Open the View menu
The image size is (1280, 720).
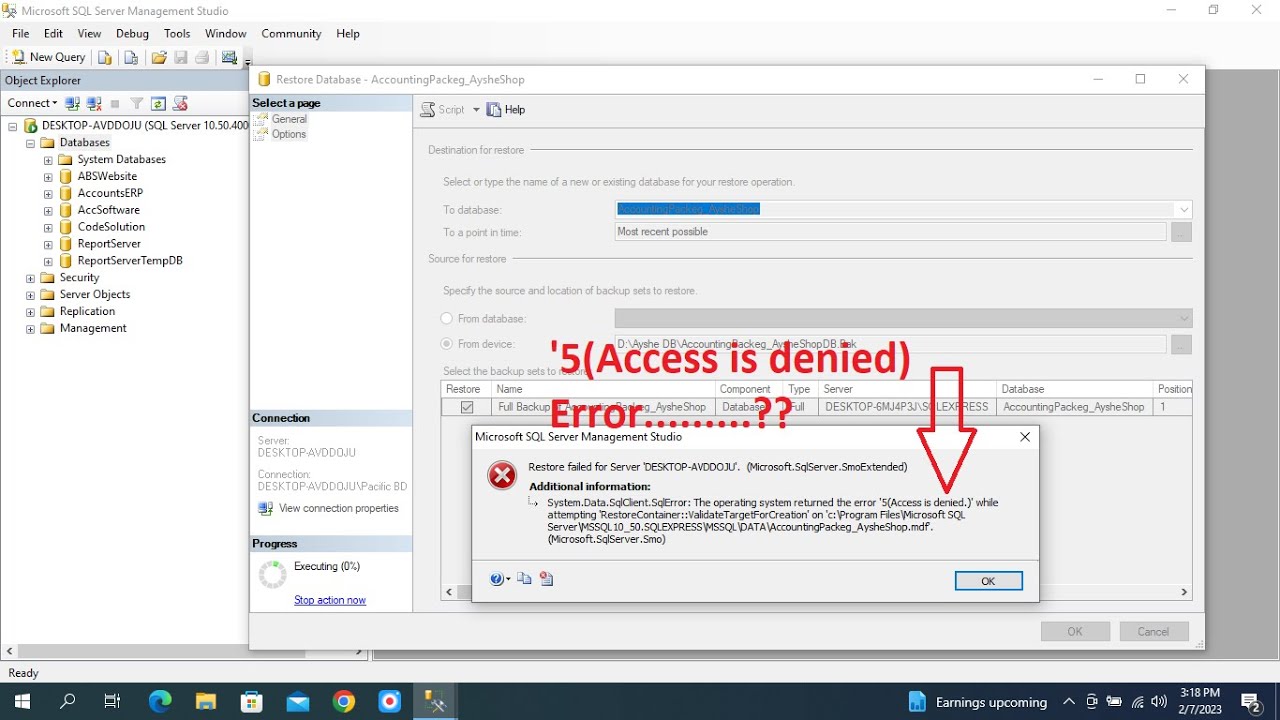pos(89,33)
